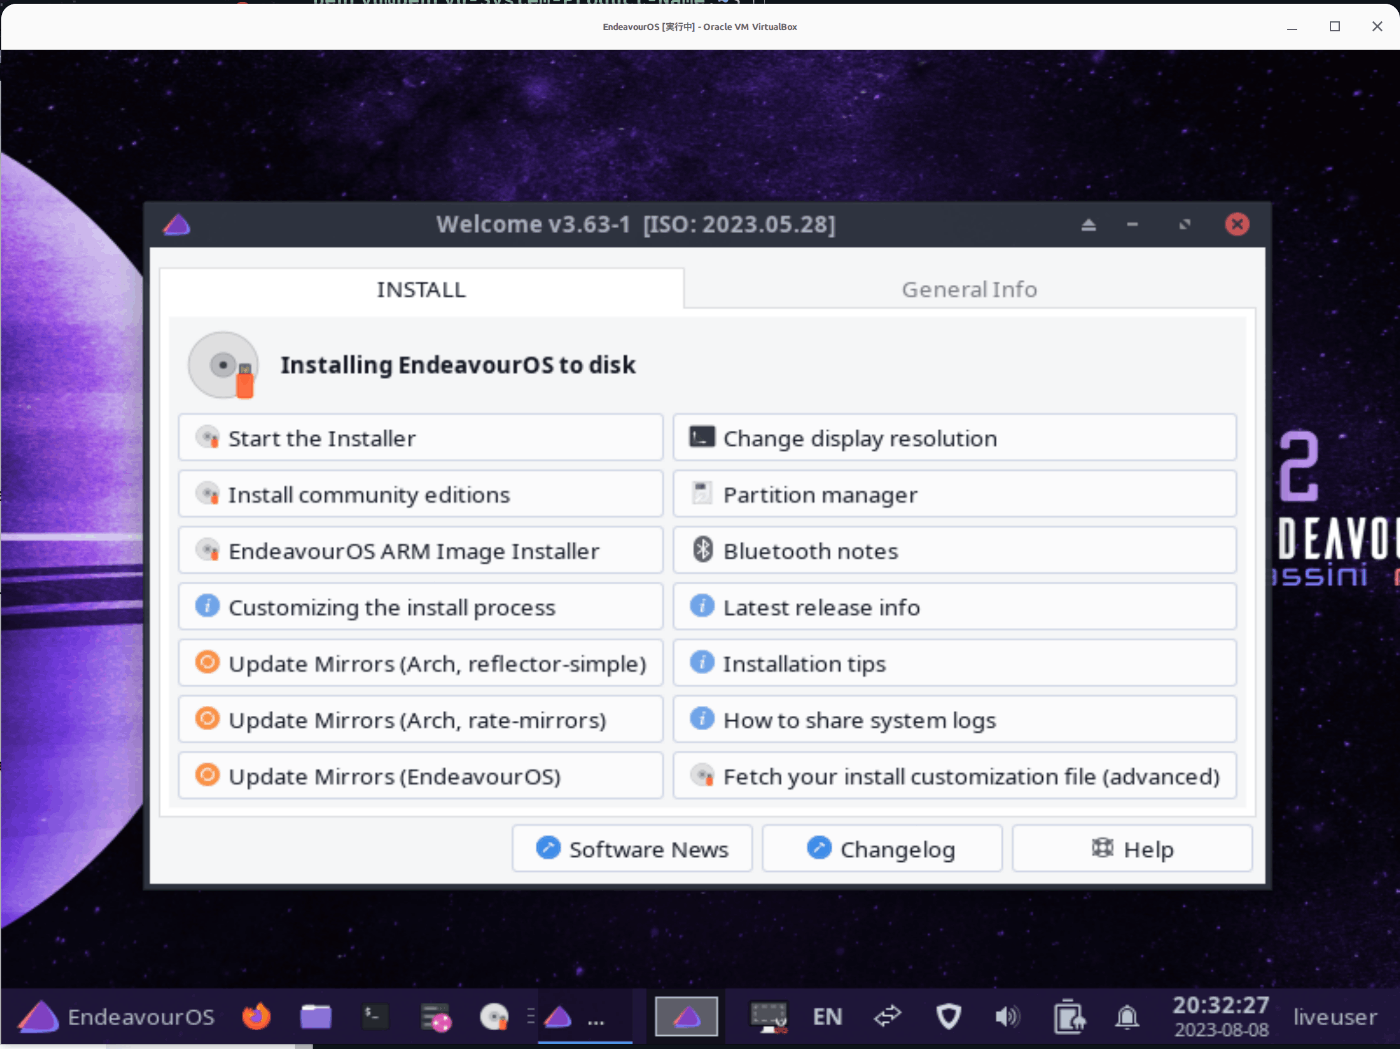
Task: Open Change display resolution
Action: pyautogui.click(x=955, y=438)
